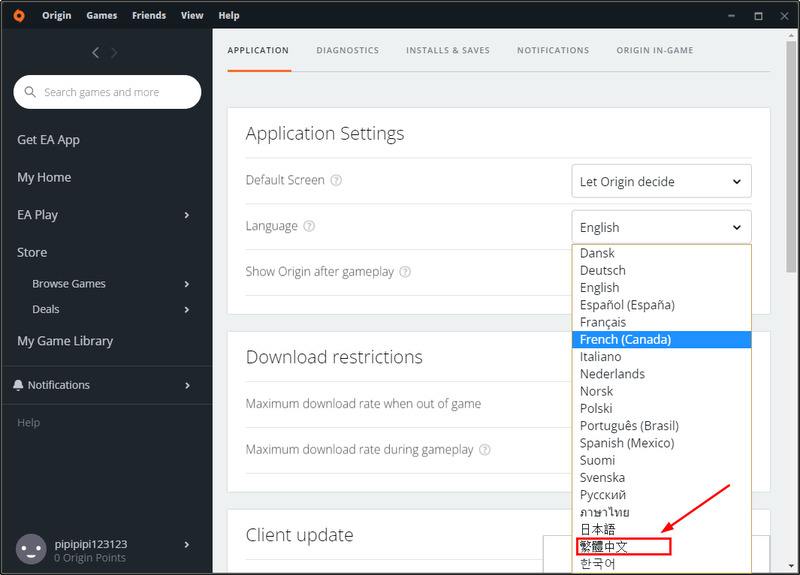Switch to the Diagnostics tab
The height and width of the screenshot is (575, 800).
(x=347, y=51)
